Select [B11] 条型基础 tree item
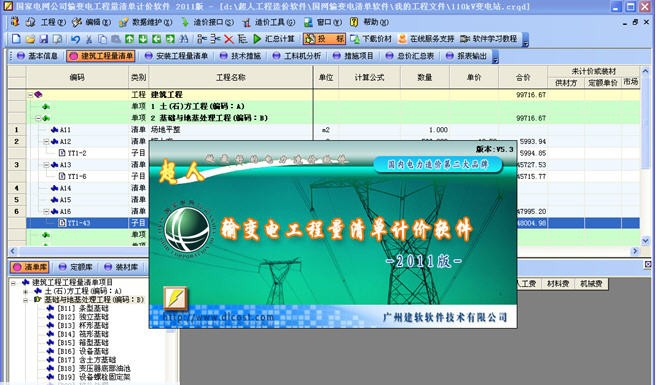The image size is (656, 385). coord(83,308)
